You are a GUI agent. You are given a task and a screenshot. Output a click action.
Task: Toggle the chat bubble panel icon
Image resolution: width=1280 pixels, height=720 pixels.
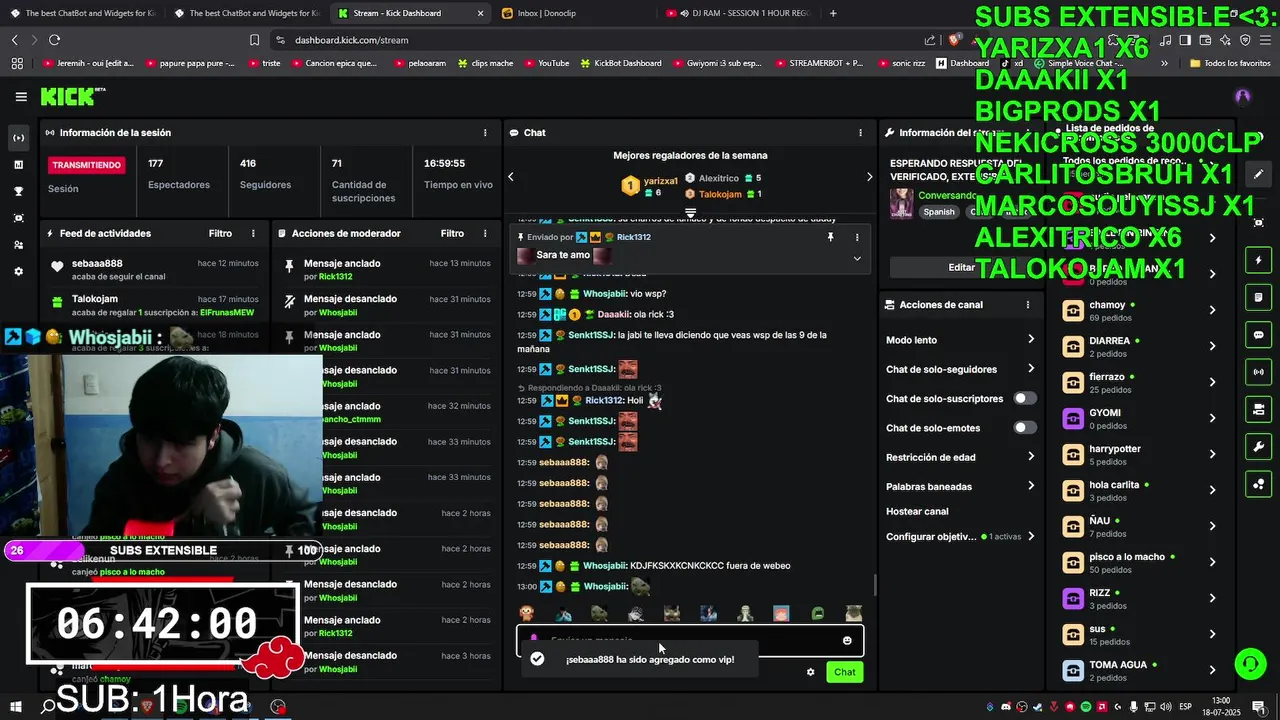1258,335
